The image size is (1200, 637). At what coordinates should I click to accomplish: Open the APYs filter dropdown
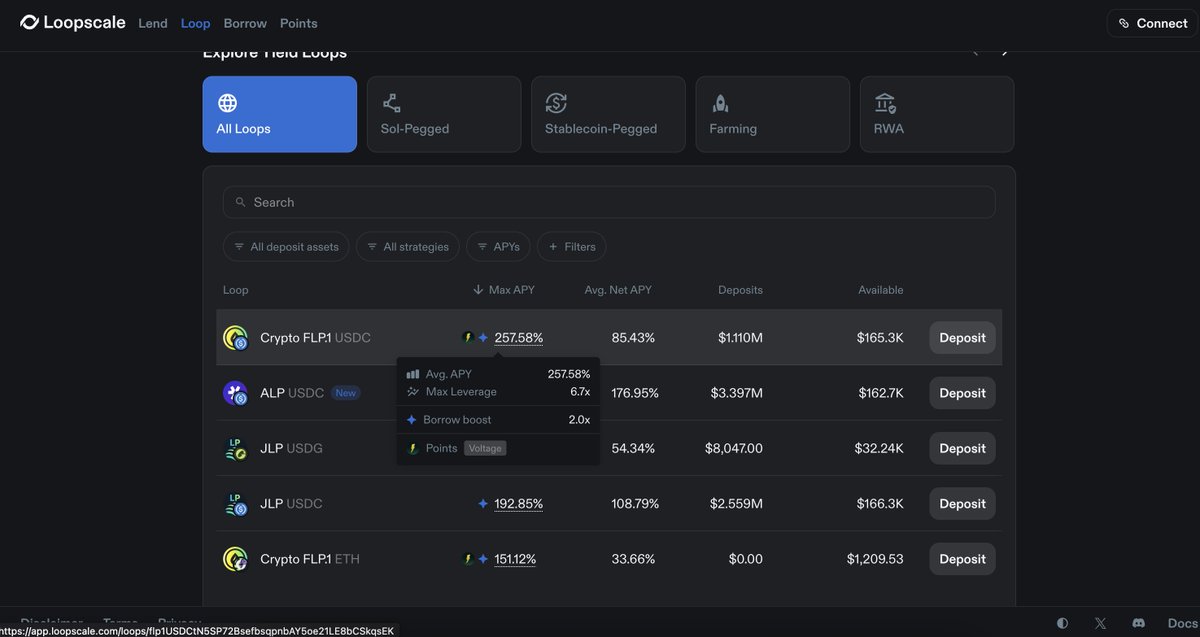coord(498,247)
